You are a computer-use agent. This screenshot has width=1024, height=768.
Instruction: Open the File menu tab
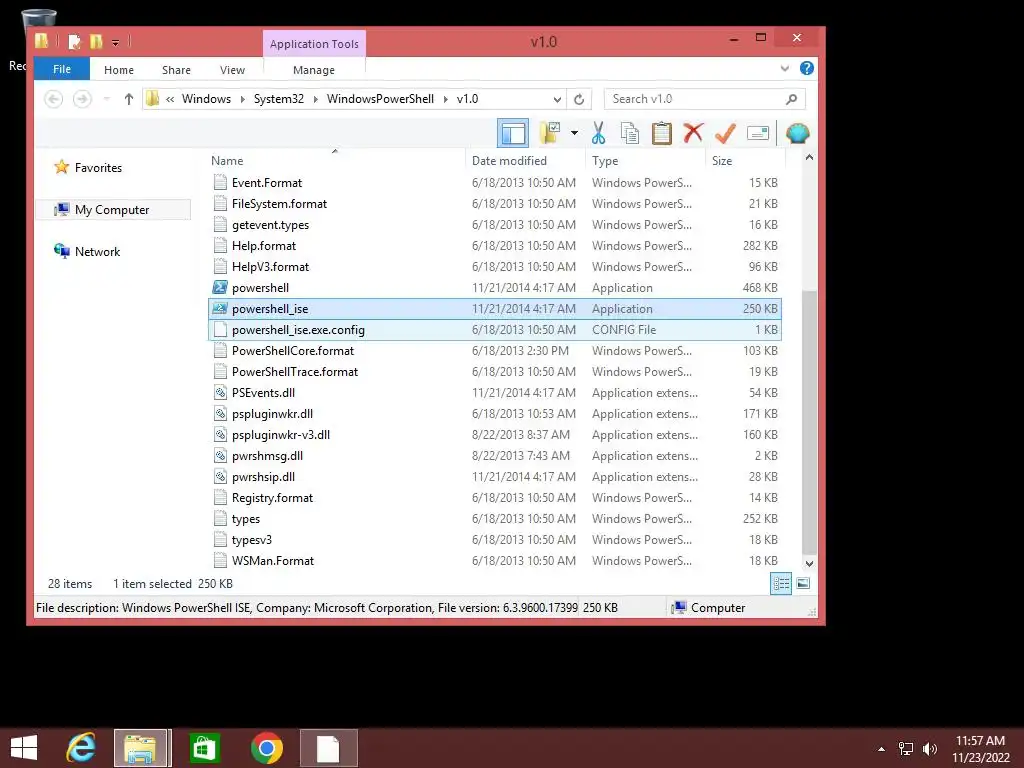click(62, 69)
